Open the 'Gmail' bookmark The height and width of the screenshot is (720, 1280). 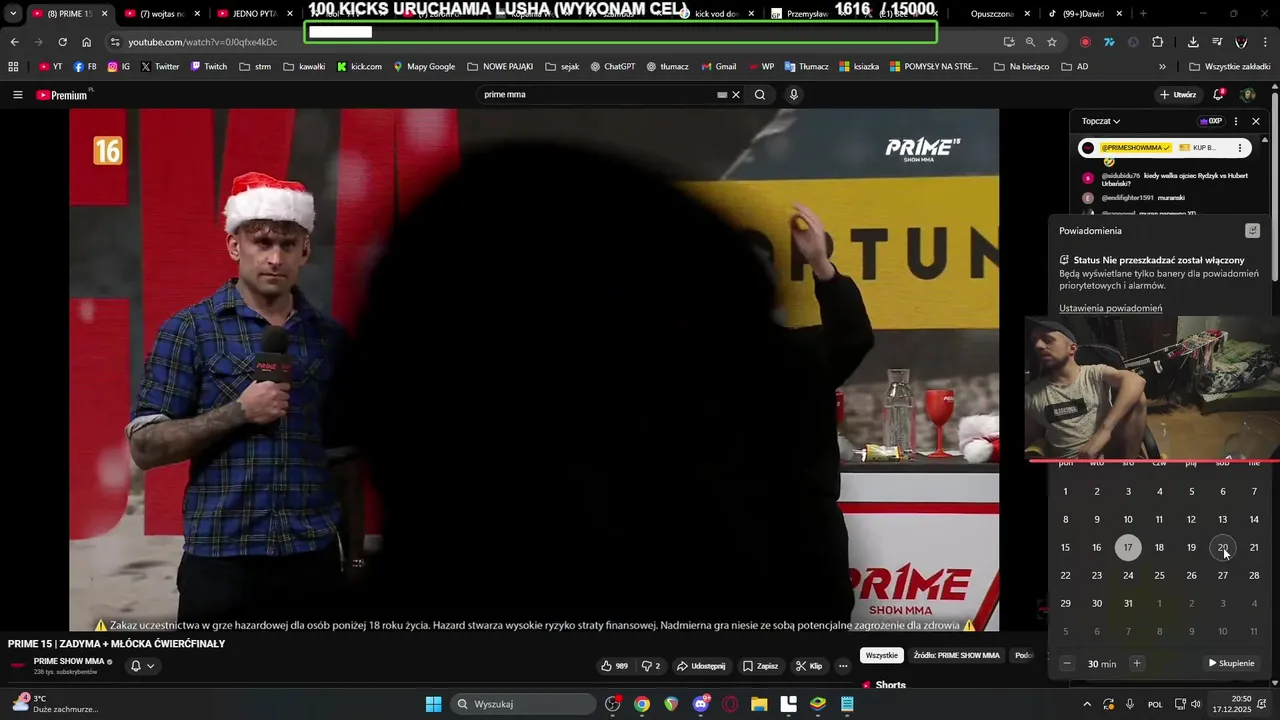718,67
